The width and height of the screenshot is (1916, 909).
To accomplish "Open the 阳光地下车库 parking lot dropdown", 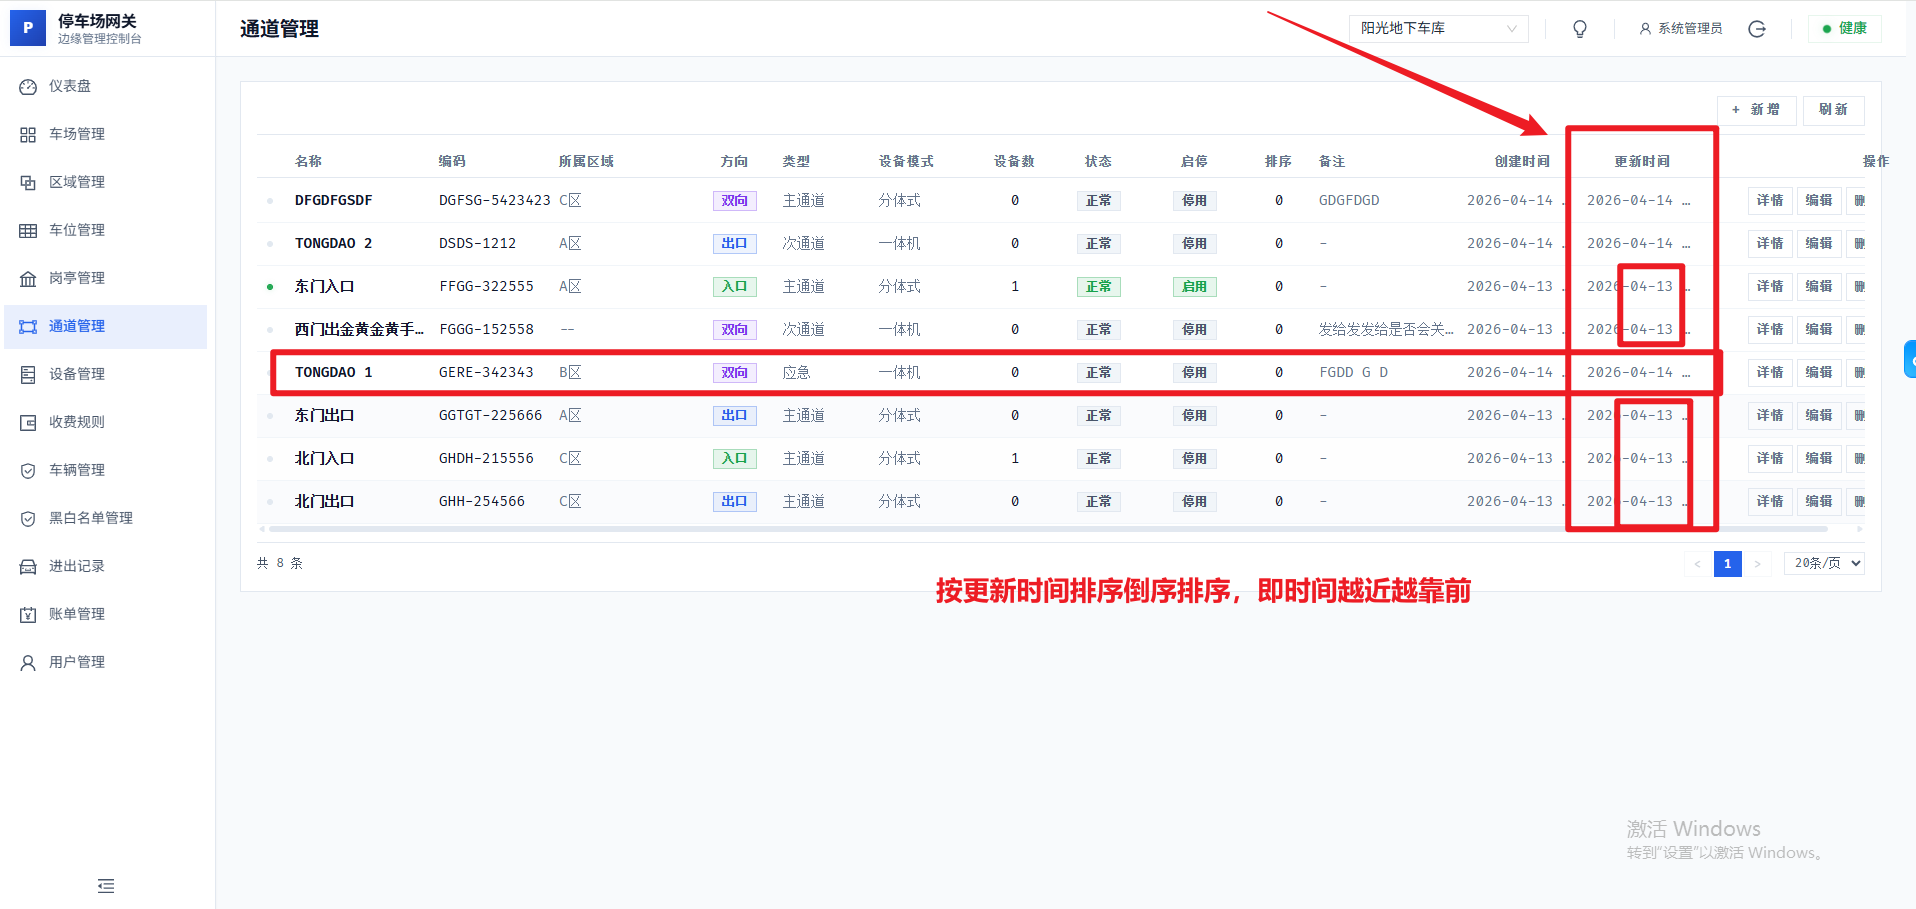I will tap(1438, 29).
